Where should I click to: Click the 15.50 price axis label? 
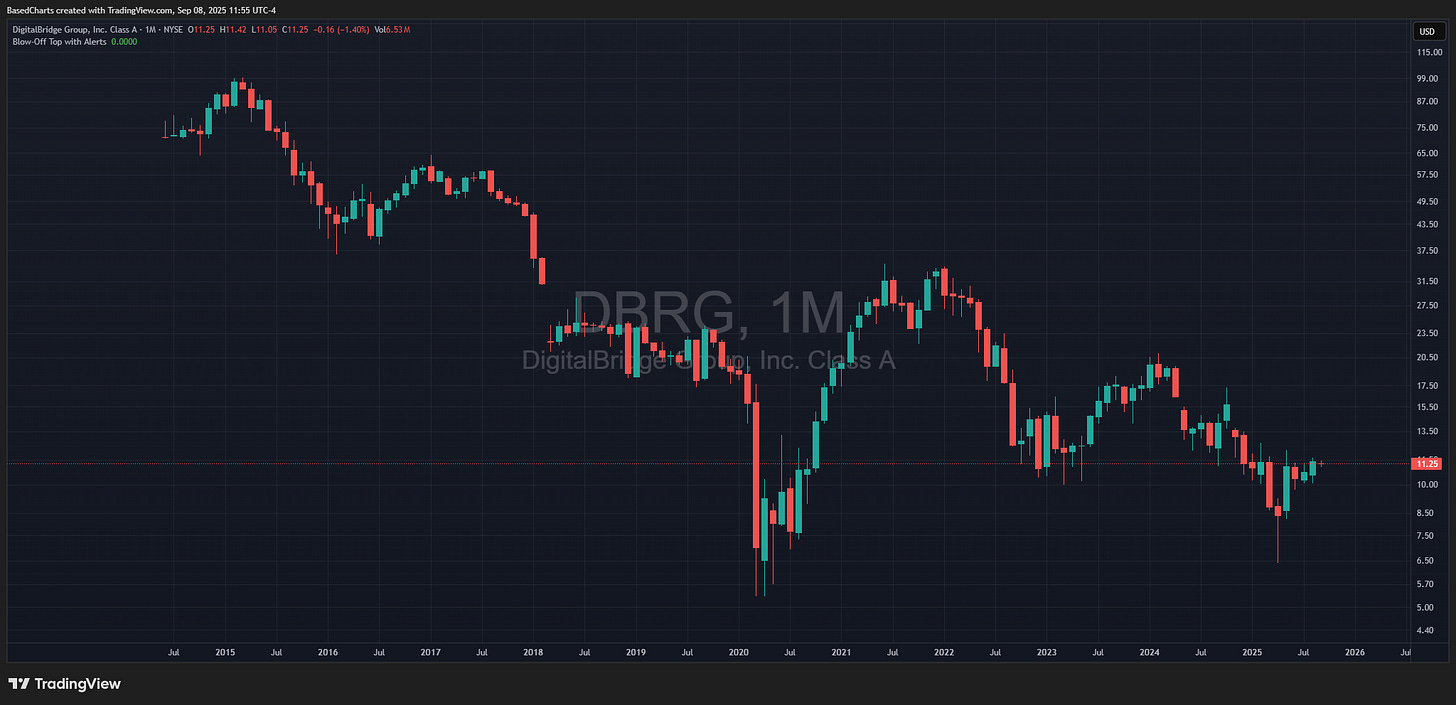(1428, 407)
